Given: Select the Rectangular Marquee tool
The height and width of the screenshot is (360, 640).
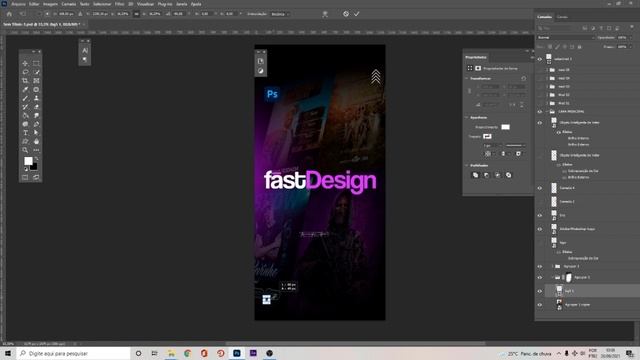Looking at the screenshot, I should [x=36, y=63].
